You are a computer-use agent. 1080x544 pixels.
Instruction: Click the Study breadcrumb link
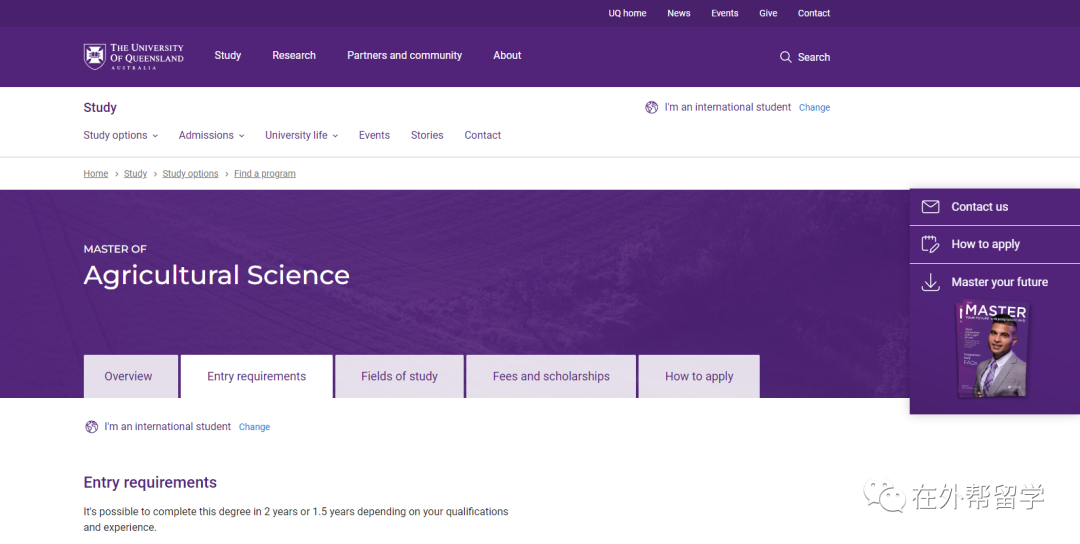[135, 174]
